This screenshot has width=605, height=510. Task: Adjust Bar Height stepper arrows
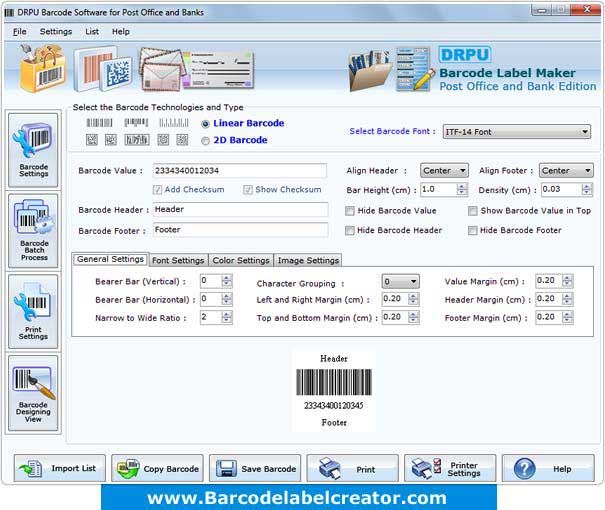pos(462,189)
